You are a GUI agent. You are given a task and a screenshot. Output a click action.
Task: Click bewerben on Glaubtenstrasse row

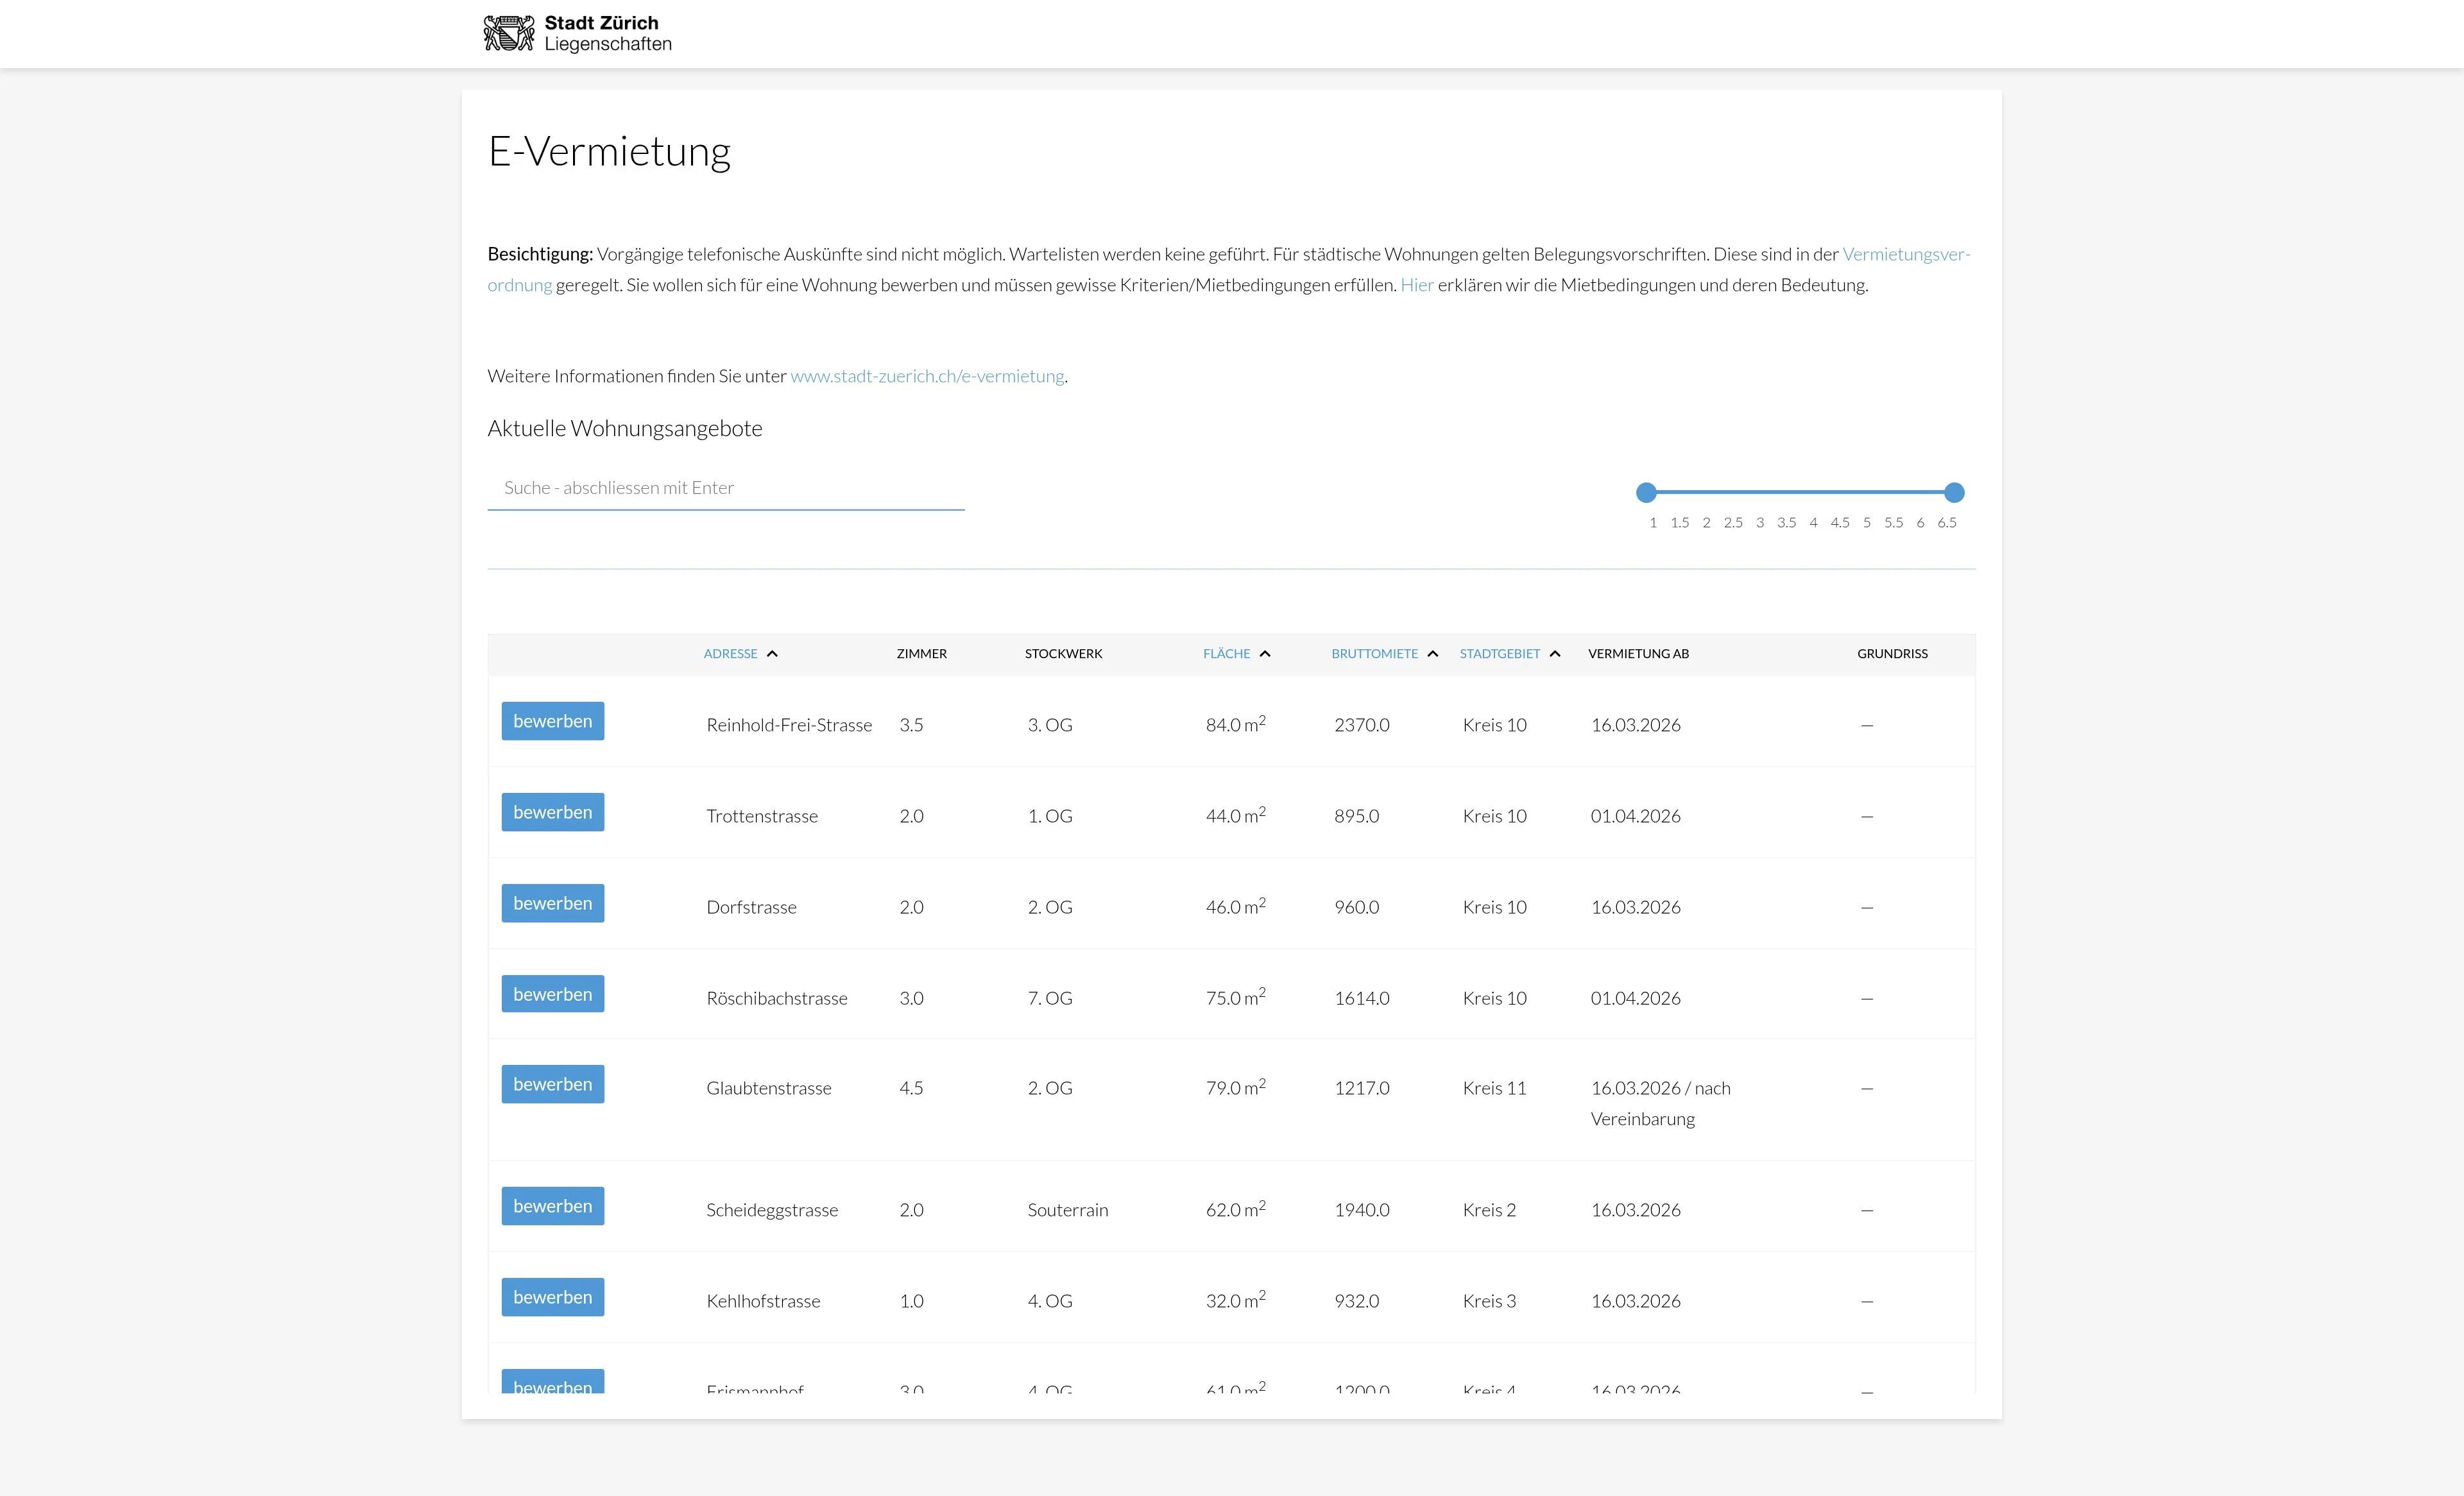552,1084
